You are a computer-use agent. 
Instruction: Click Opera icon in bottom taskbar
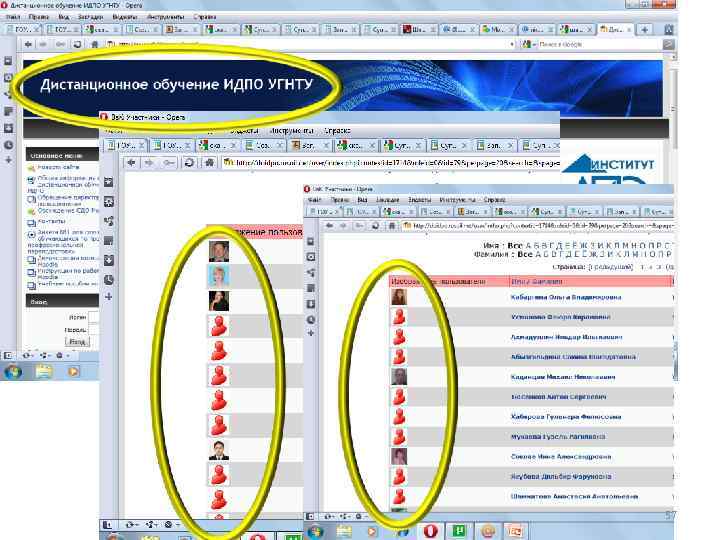tap(430, 531)
